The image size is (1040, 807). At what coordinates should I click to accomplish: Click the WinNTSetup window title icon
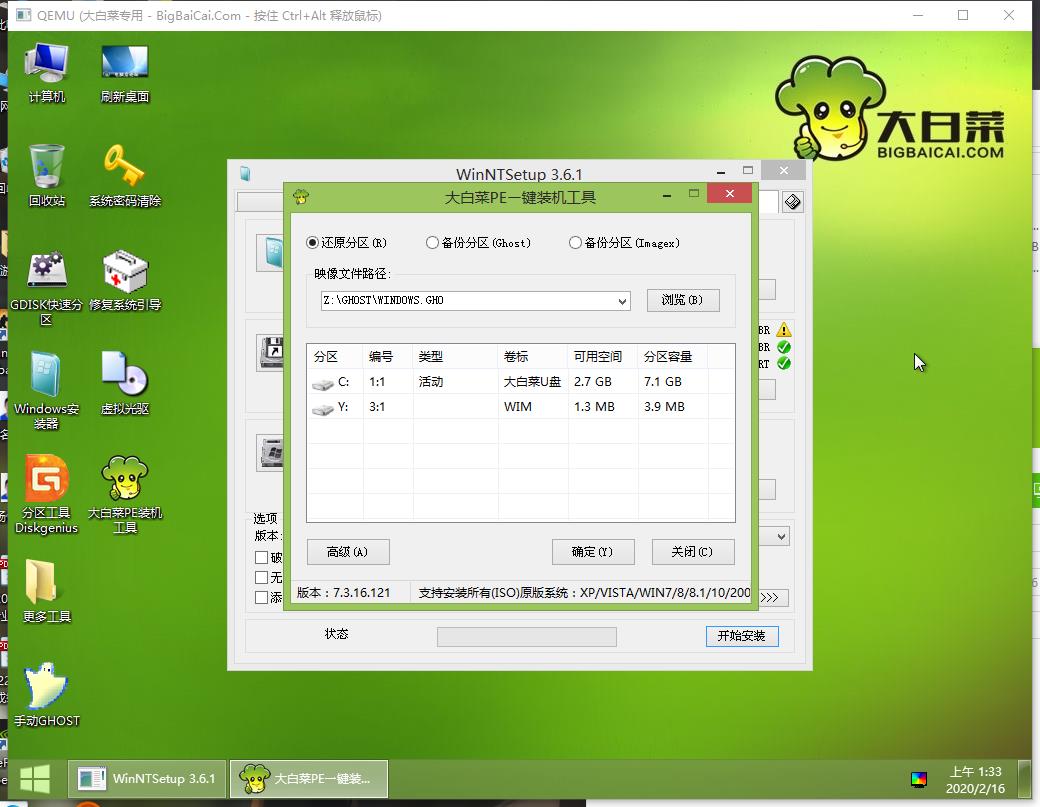[x=245, y=174]
